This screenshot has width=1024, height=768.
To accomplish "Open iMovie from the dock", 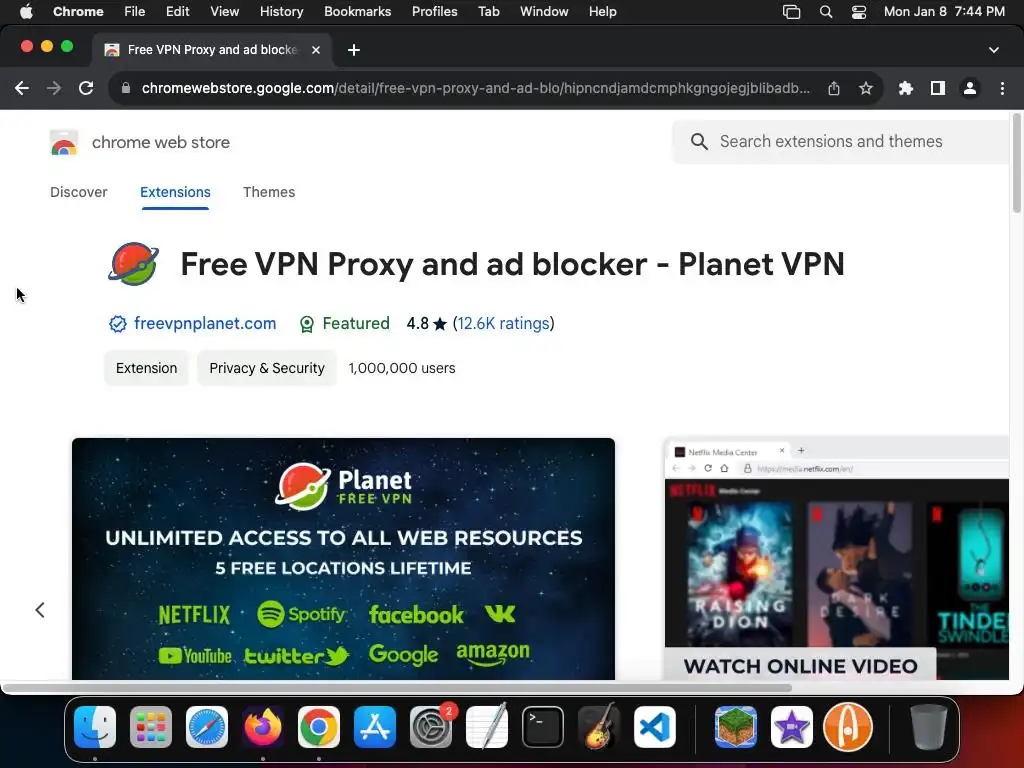I will tap(792, 727).
